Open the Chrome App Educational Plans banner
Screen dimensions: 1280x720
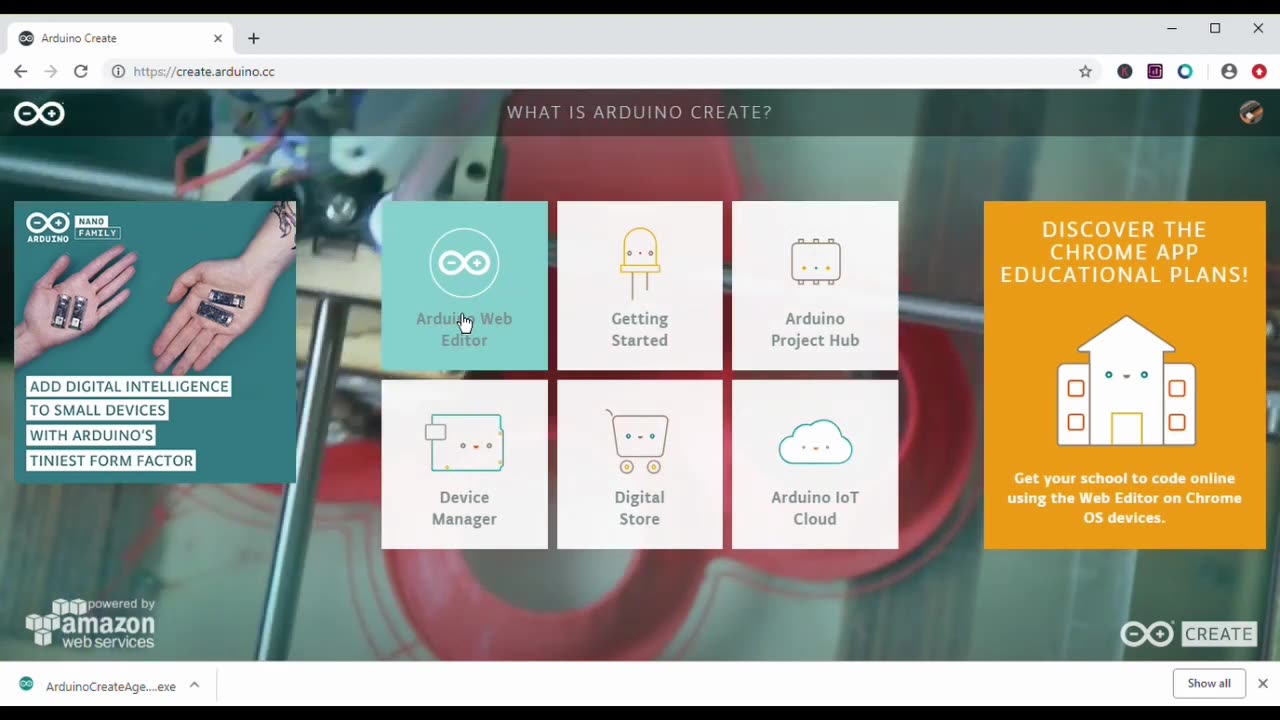pyautogui.click(x=1124, y=375)
